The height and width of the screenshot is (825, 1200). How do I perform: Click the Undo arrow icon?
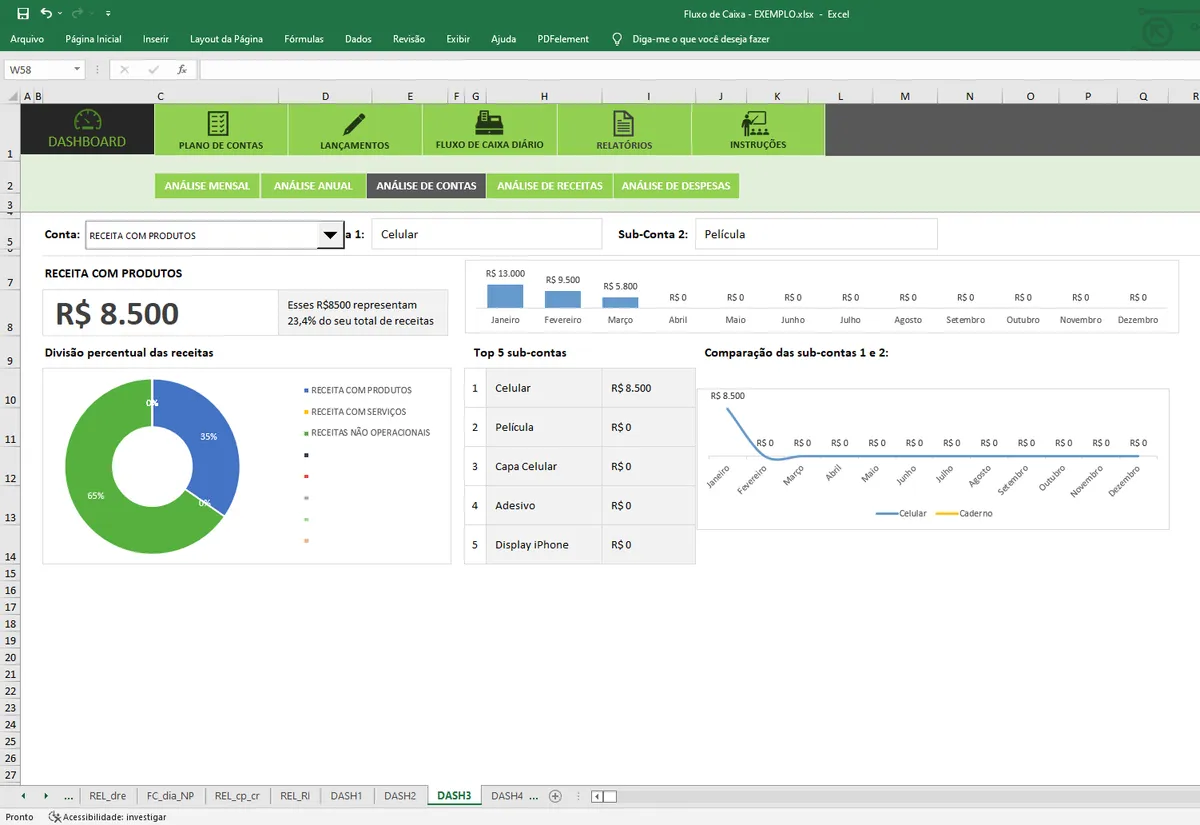tap(46, 14)
